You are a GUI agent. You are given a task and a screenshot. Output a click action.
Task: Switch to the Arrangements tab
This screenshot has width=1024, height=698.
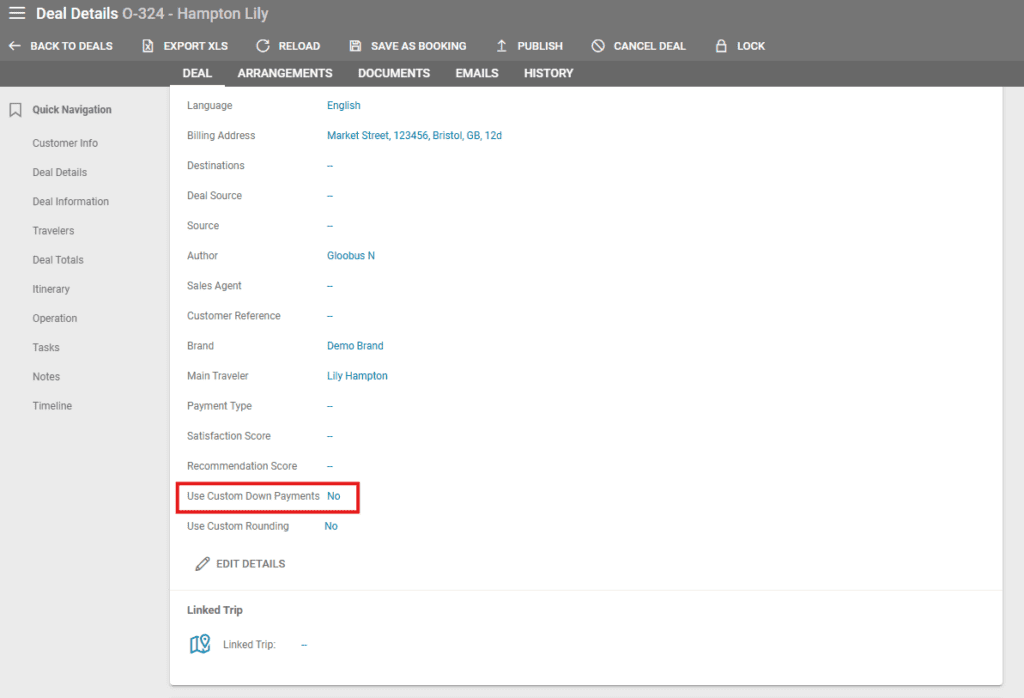(x=285, y=73)
